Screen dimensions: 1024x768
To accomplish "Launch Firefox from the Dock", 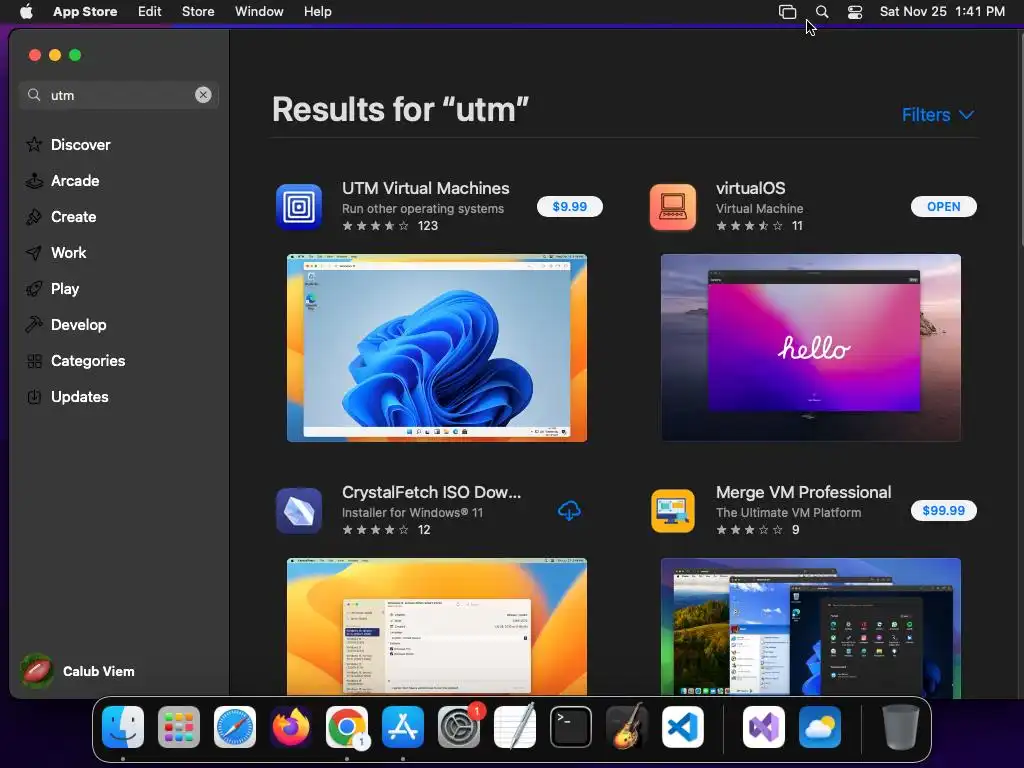I will tap(291, 727).
